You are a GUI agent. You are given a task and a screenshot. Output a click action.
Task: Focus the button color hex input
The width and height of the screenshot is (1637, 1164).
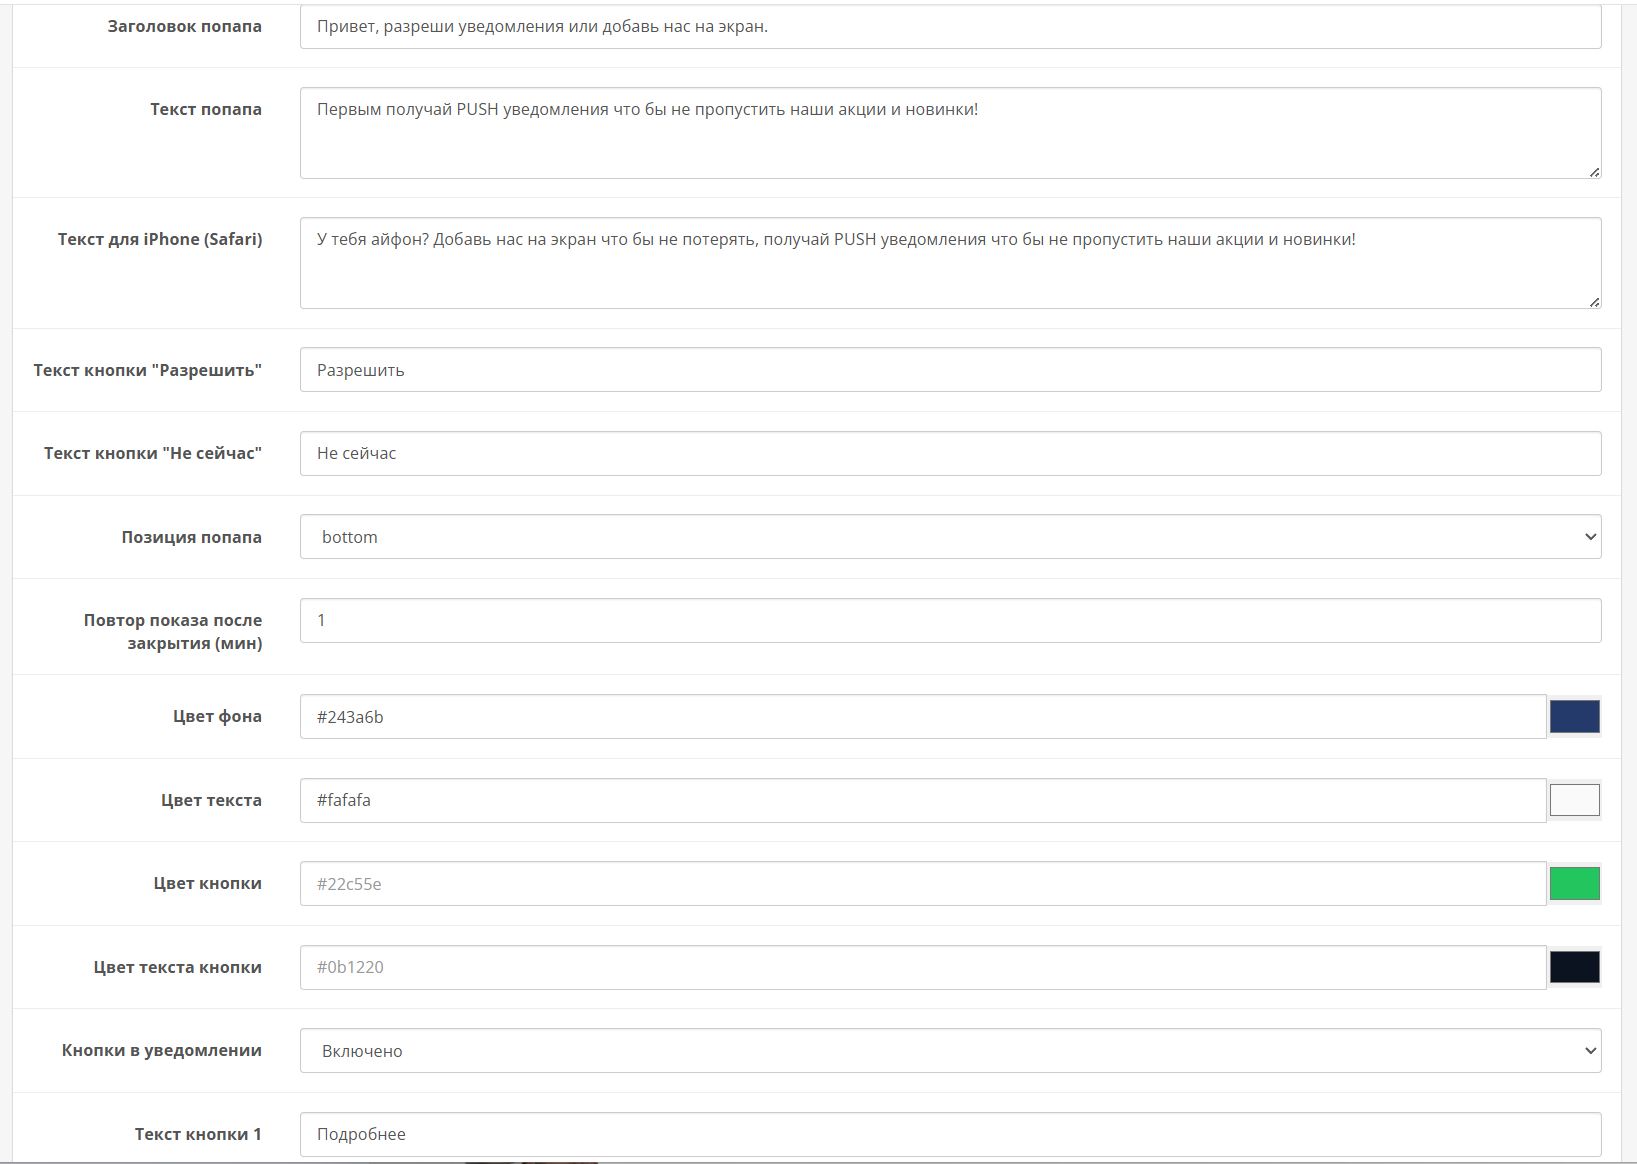click(922, 884)
